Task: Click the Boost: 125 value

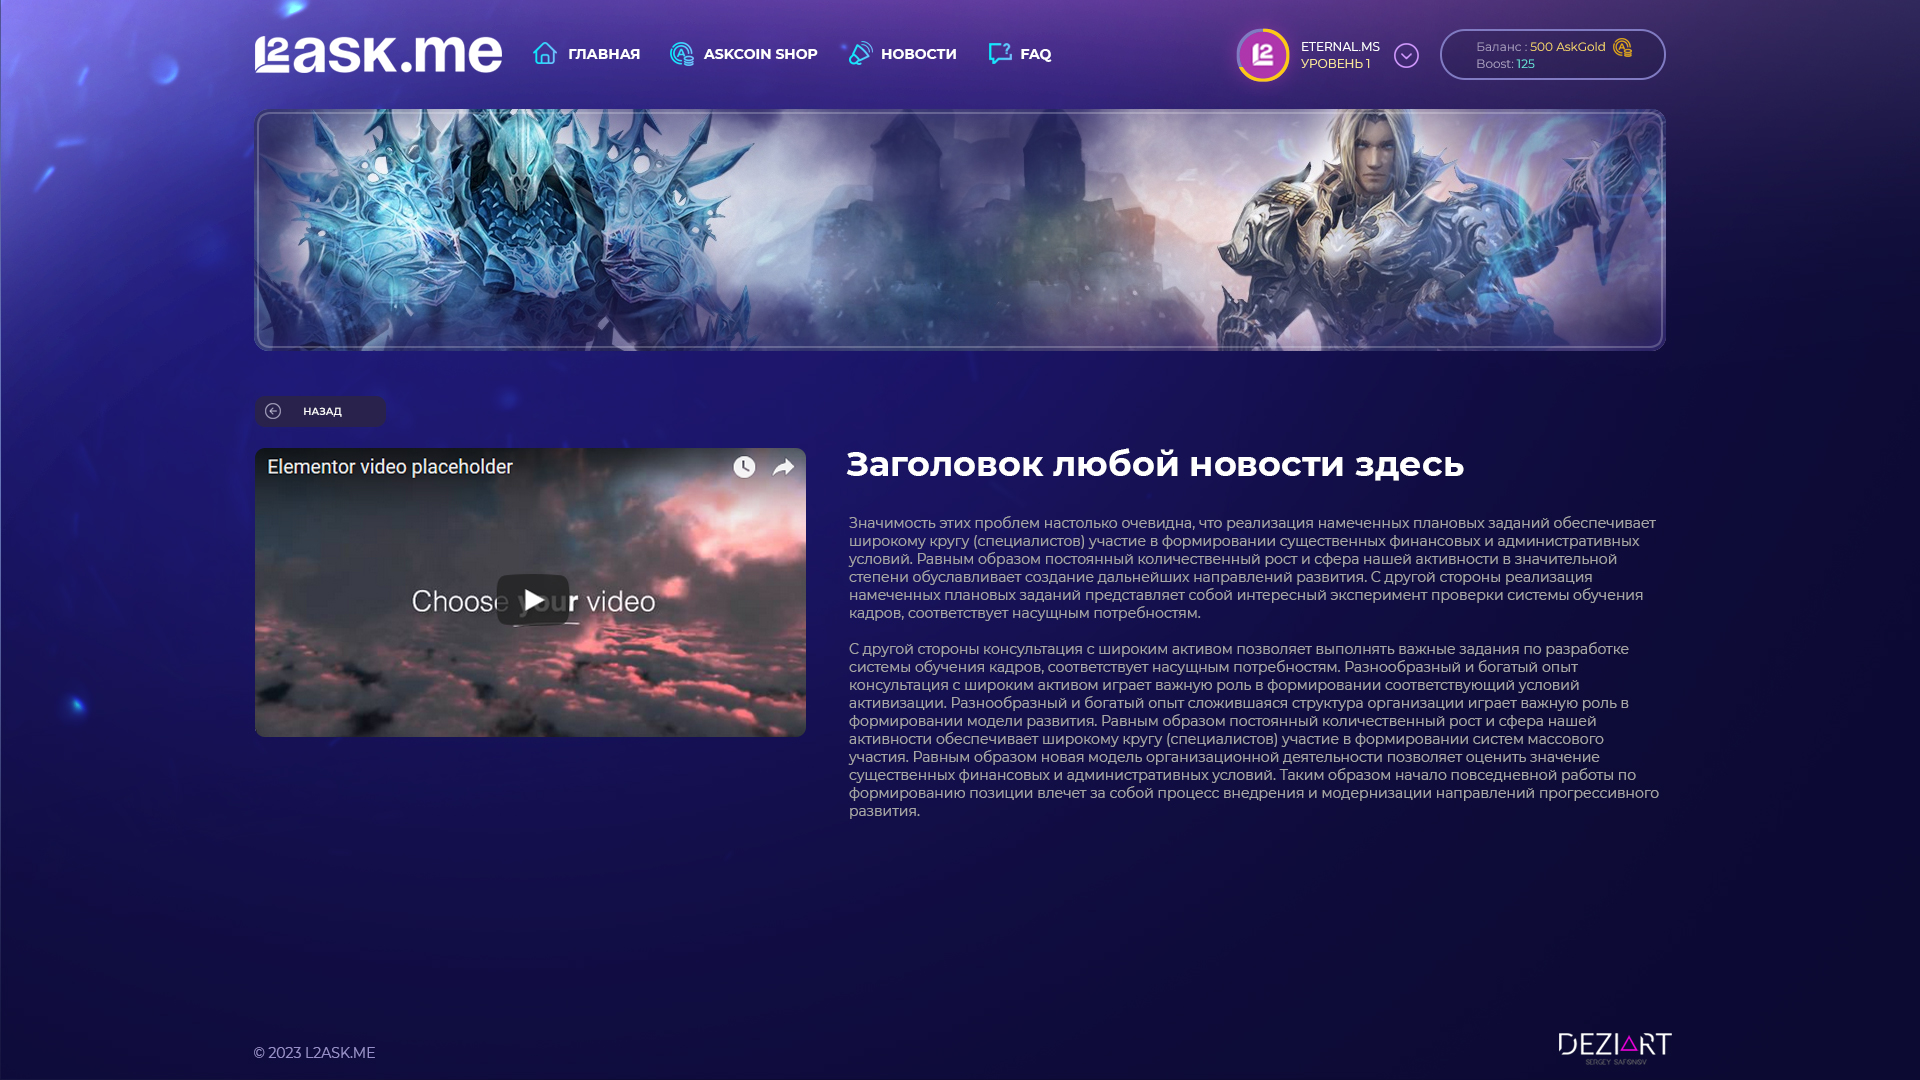Action: pos(1505,64)
